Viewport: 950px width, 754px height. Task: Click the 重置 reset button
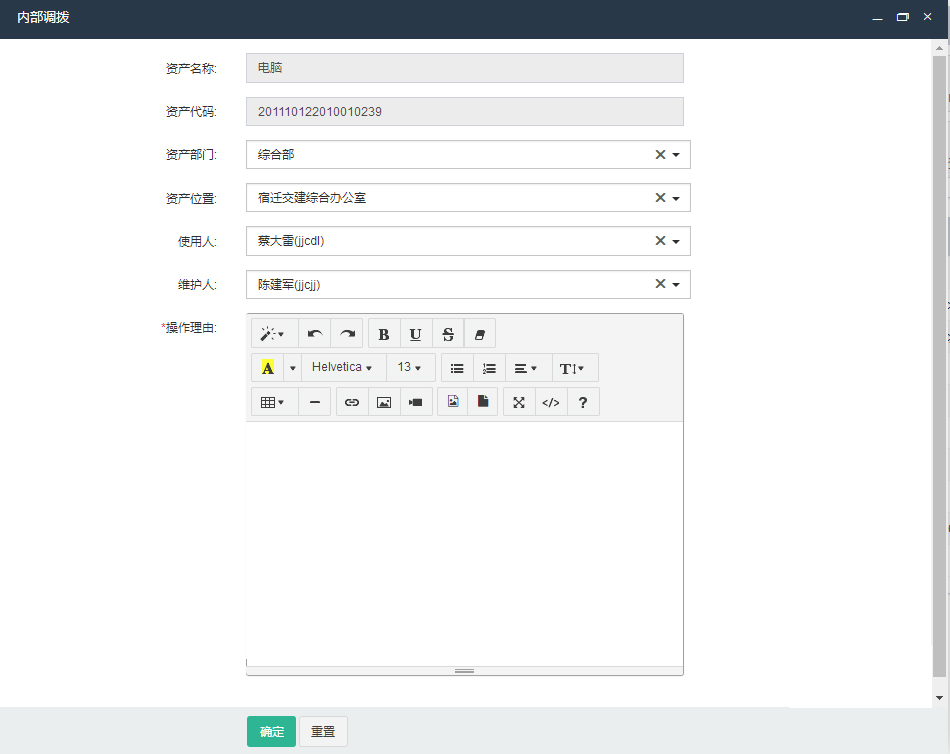tap(323, 732)
